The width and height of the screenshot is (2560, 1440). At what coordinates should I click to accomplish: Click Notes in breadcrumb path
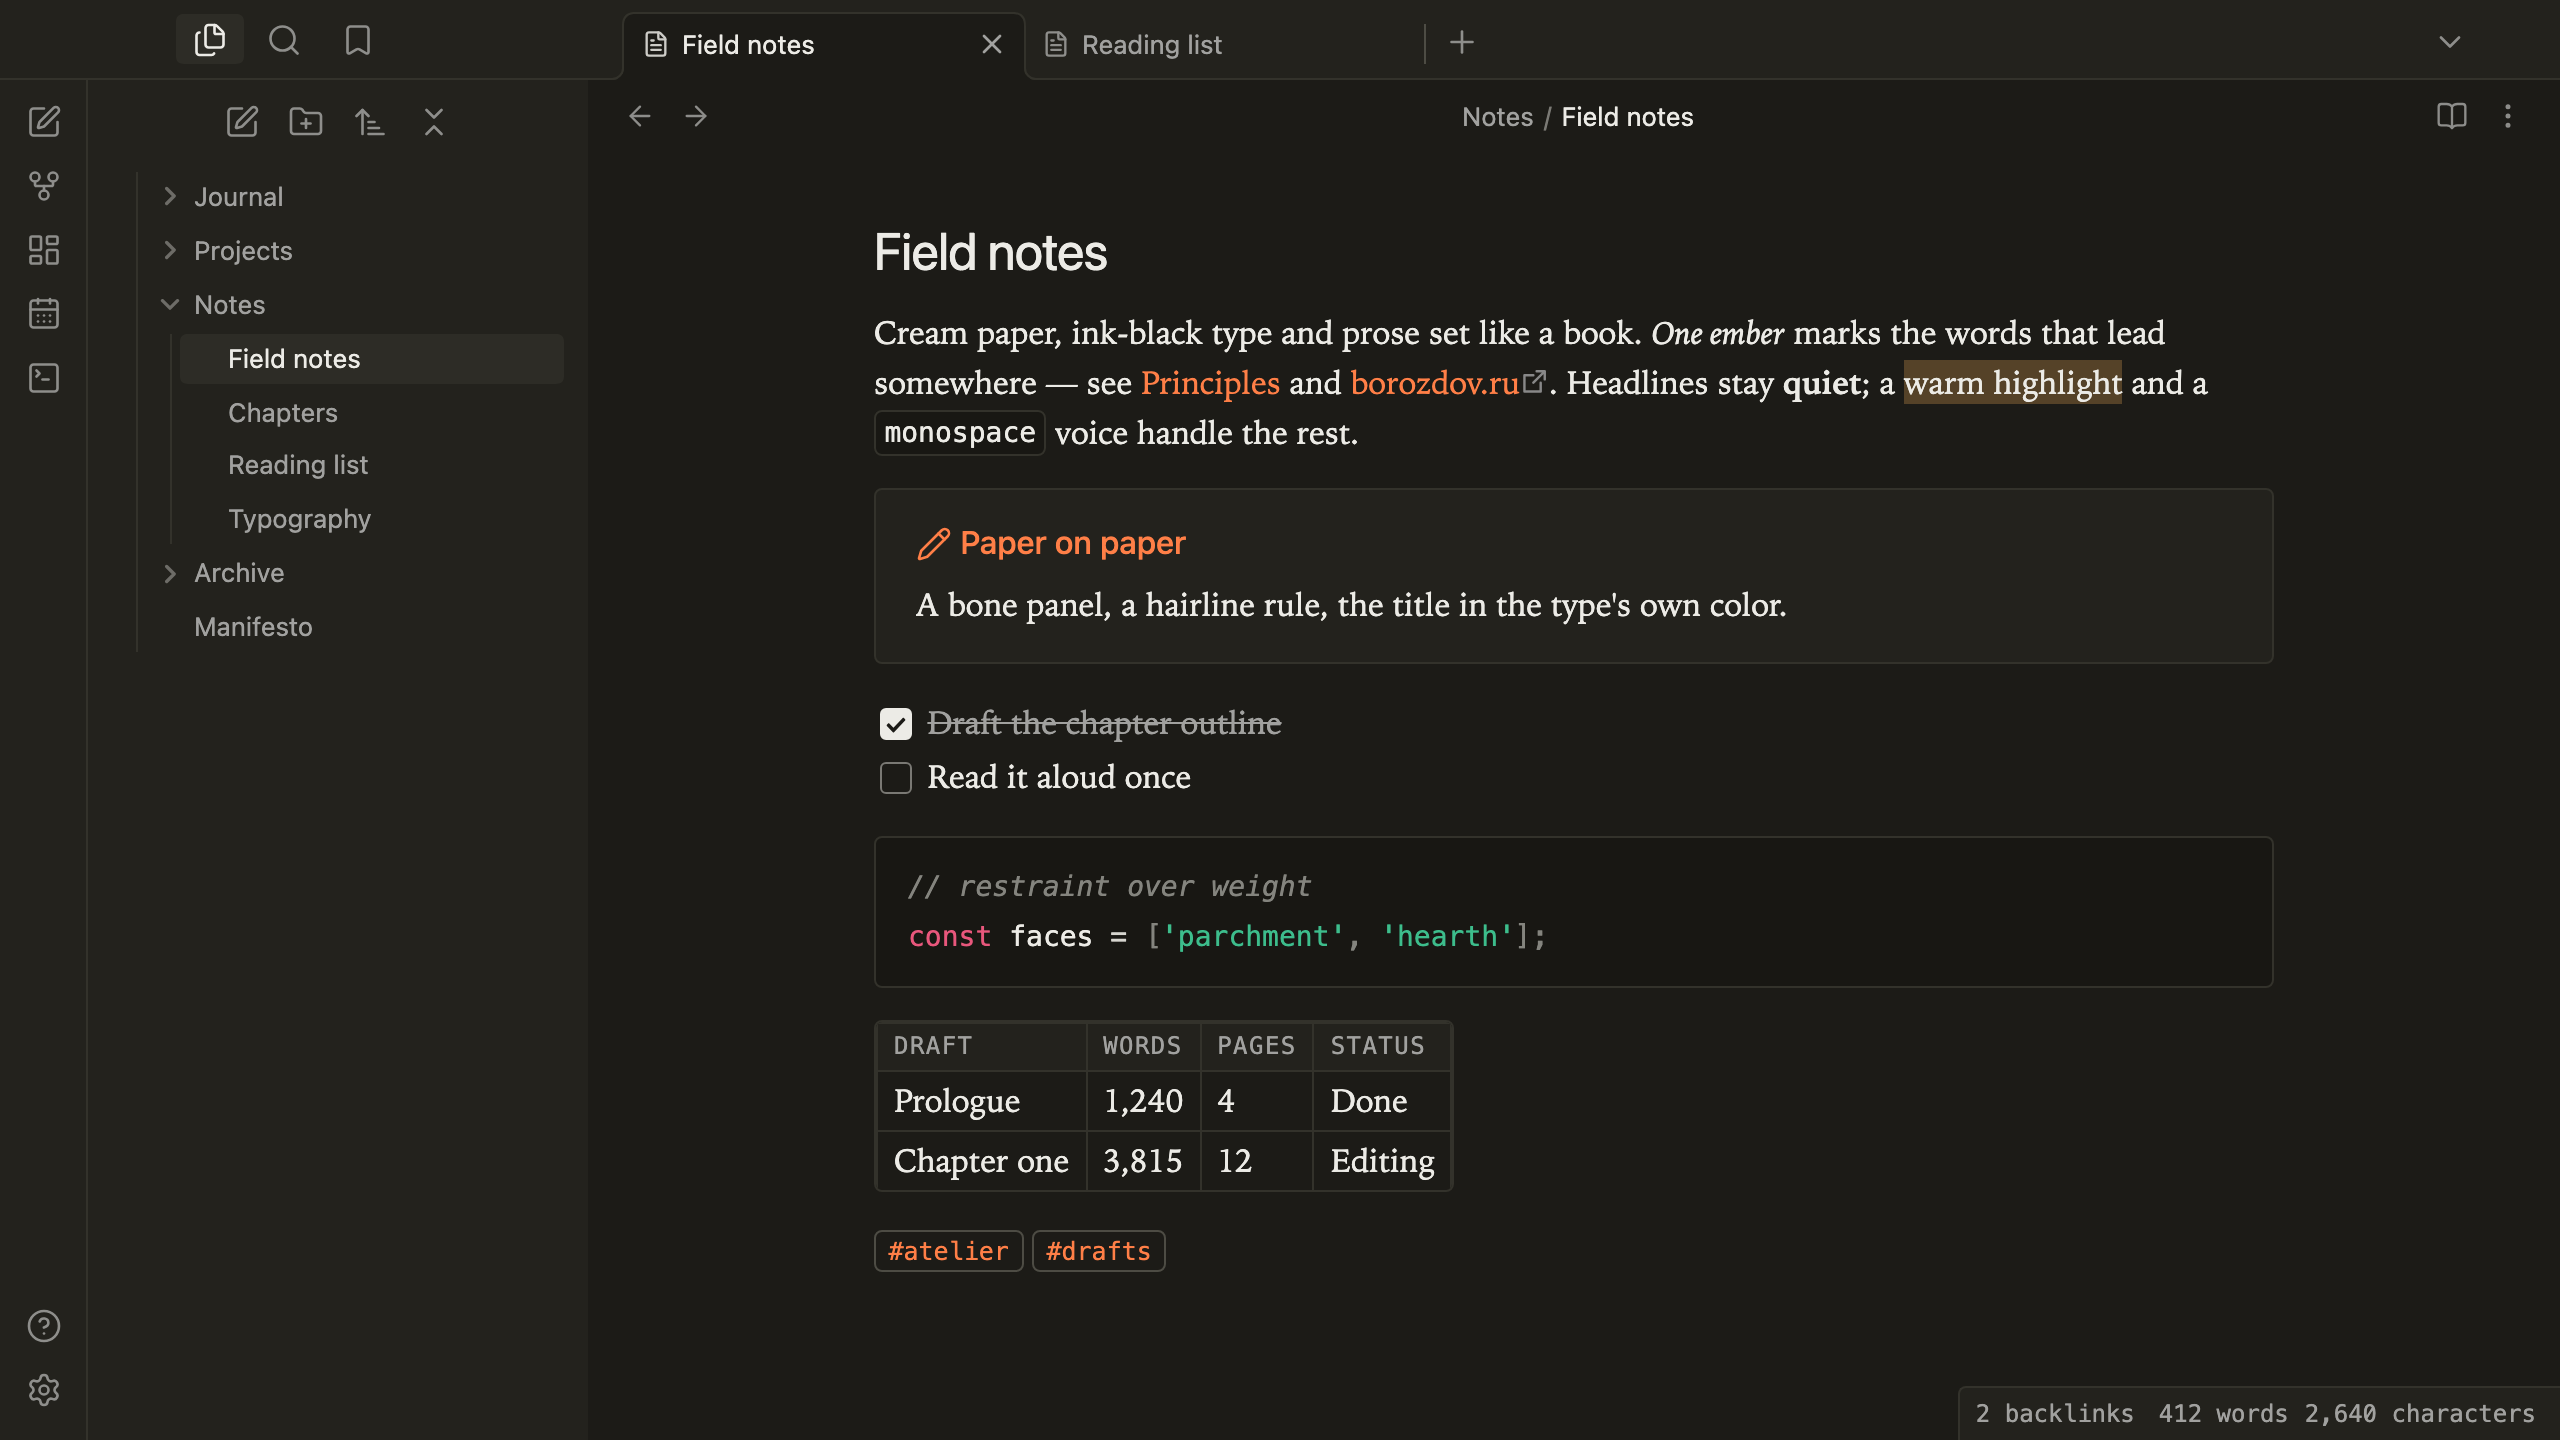click(x=1497, y=117)
